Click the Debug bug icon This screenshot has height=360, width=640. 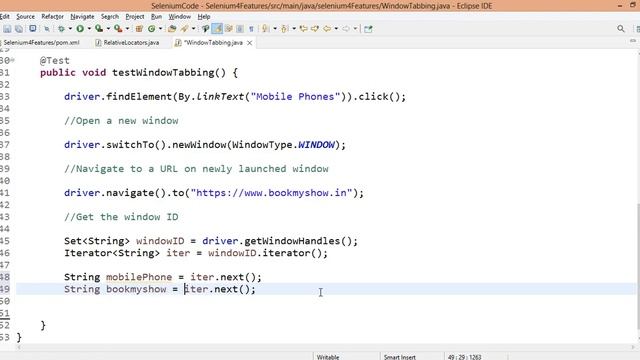tap(61, 29)
